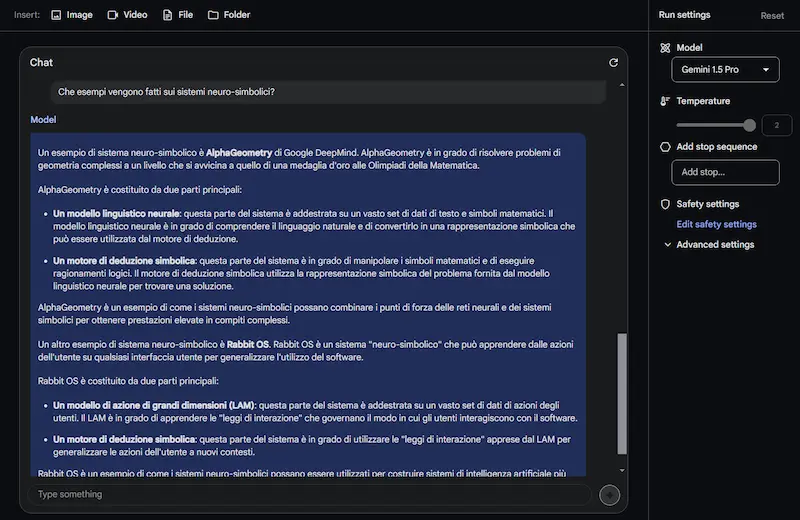800x520 pixels.
Task: Click the bold Rabbit OS text
Action: [x=248, y=344]
